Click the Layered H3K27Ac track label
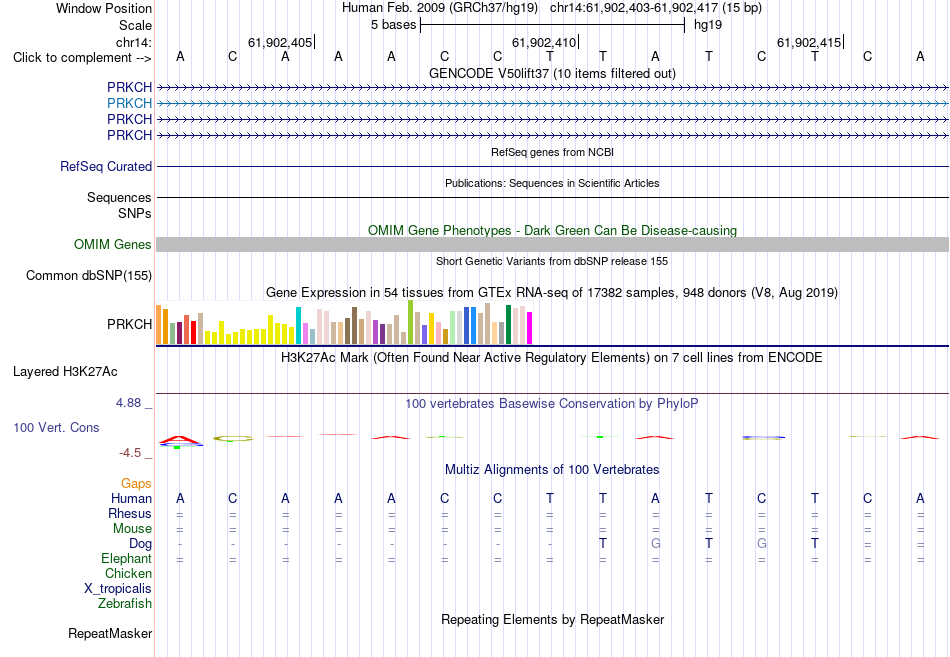 pyautogui.click(x=65, y=372)
